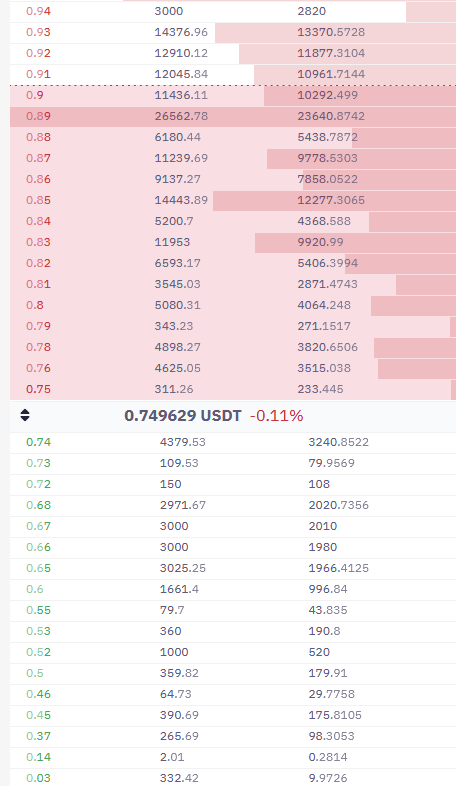Click the up-down sort arrows icon

[25, 415]
